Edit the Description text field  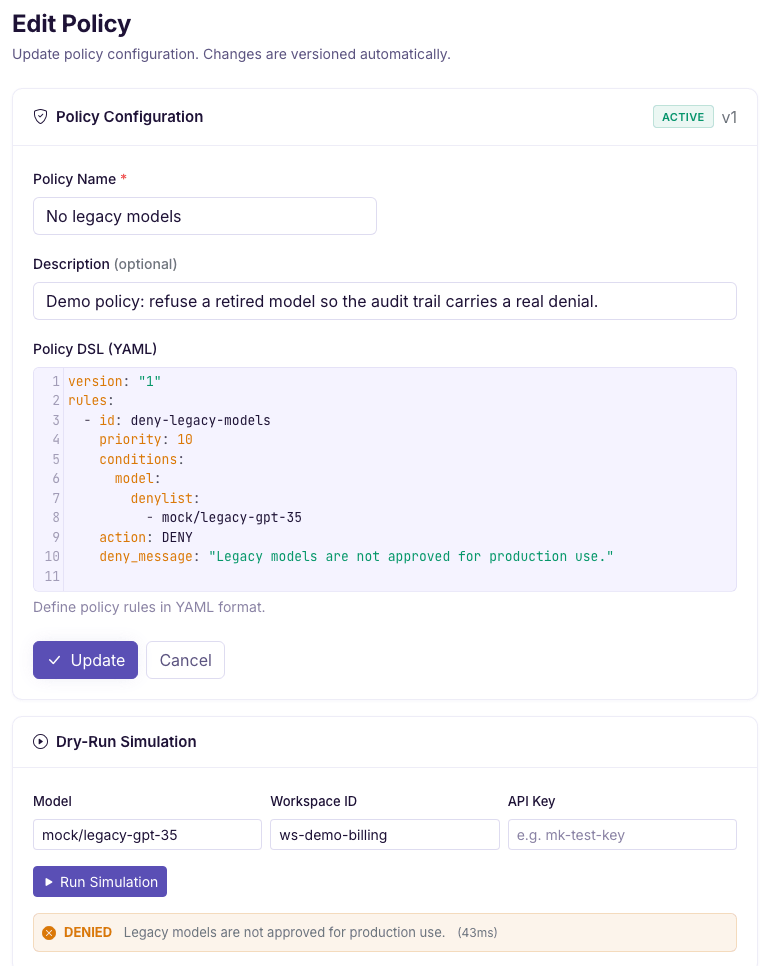[384, 301]
